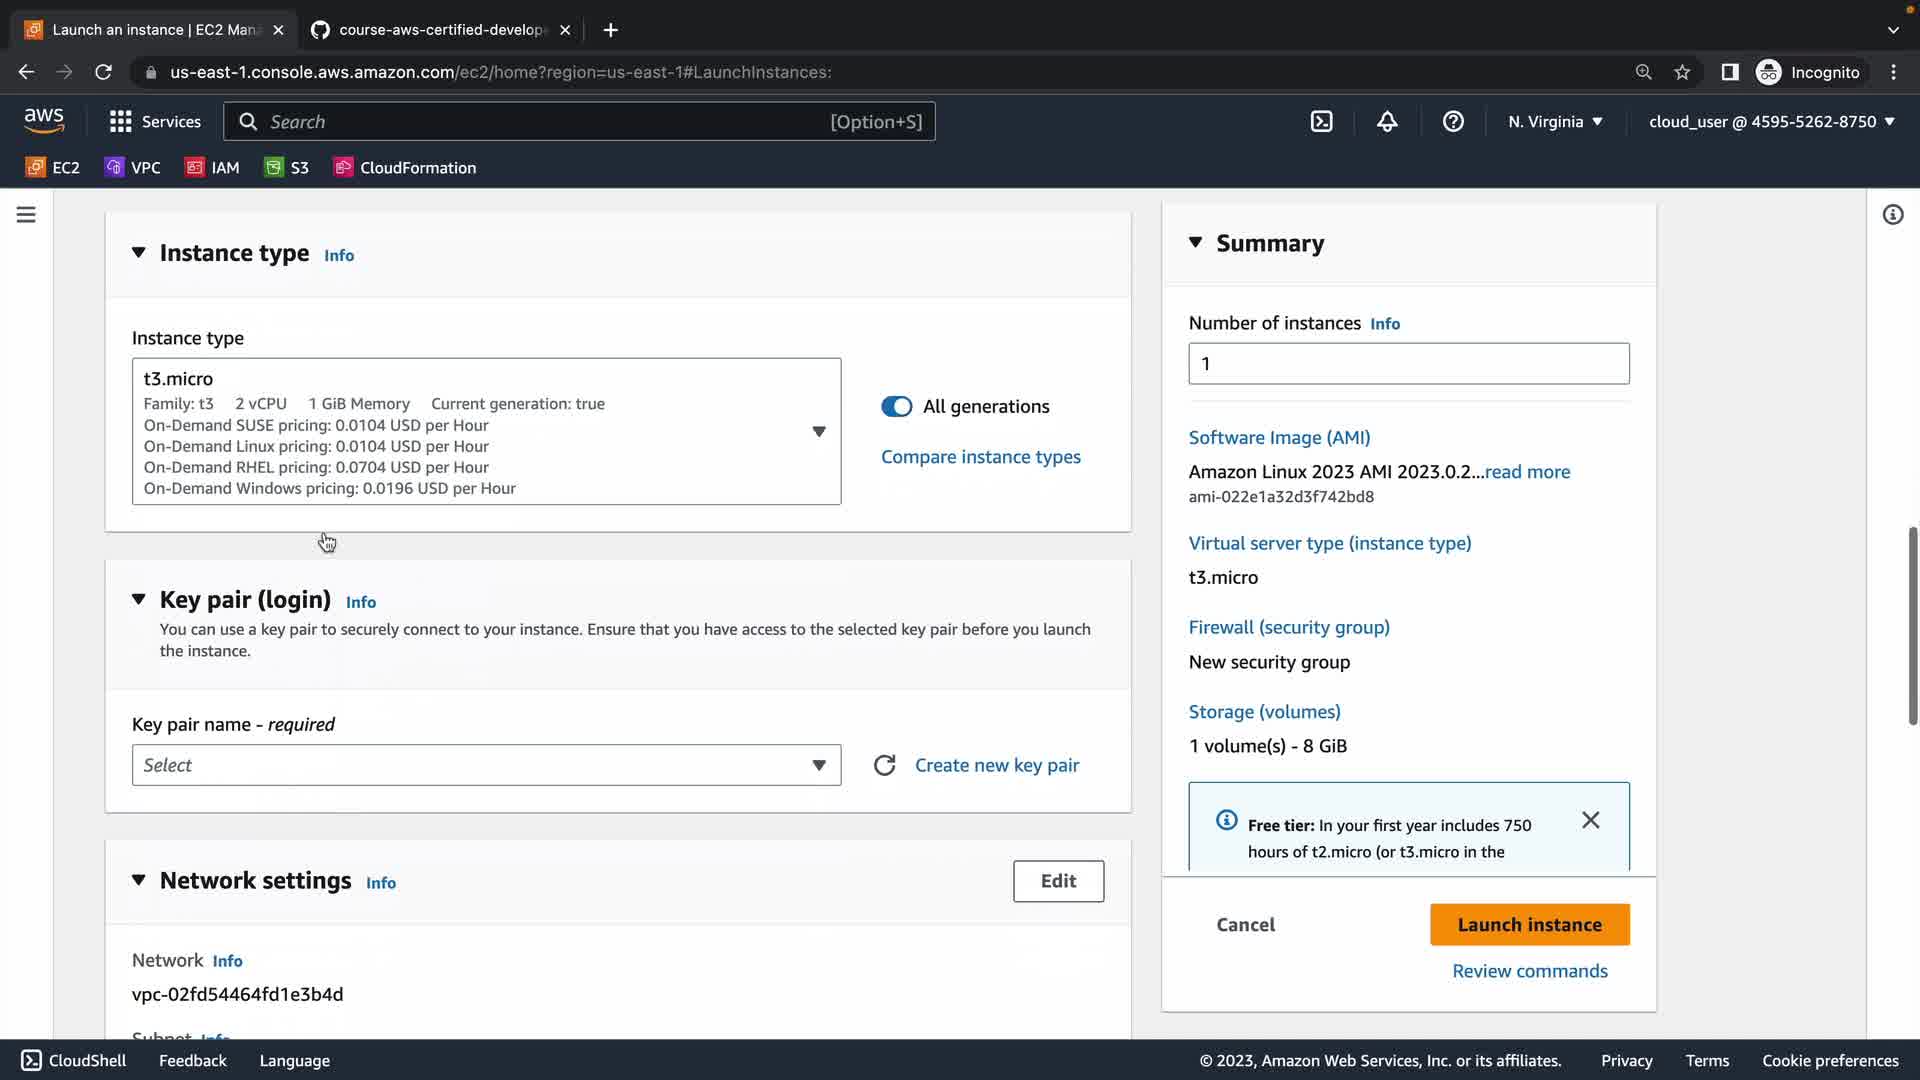Open the info panel icon at right edge
This screenshot has height=1080, width=1920.
(x=1892, y=214)
